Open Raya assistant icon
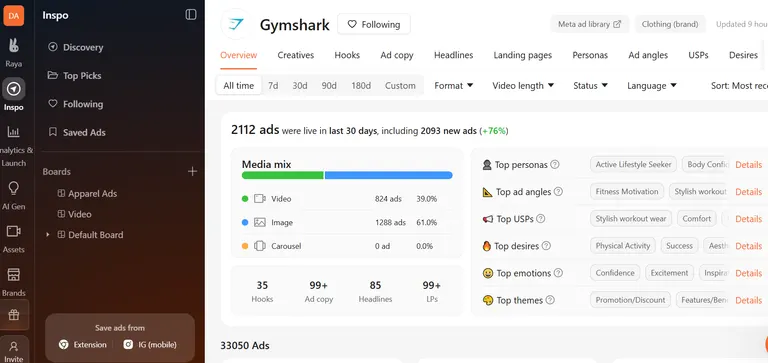 tap(14, 46)
